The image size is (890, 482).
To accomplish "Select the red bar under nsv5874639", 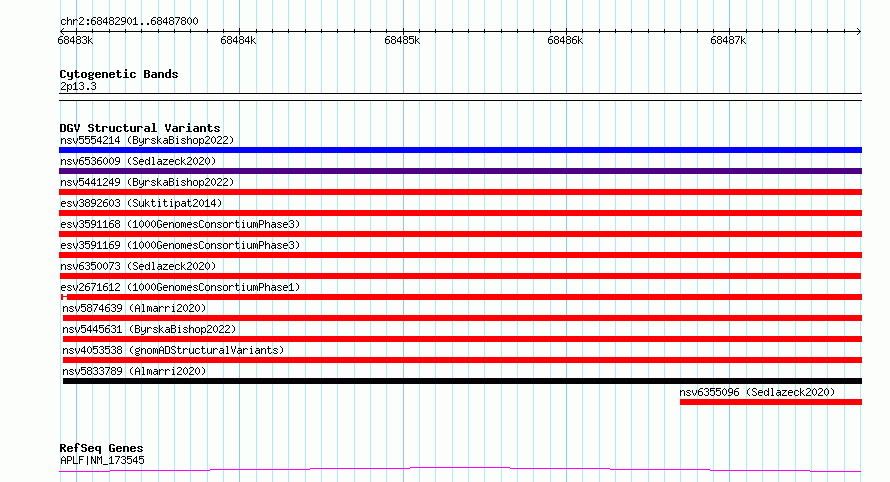I will tap(462, 318).
